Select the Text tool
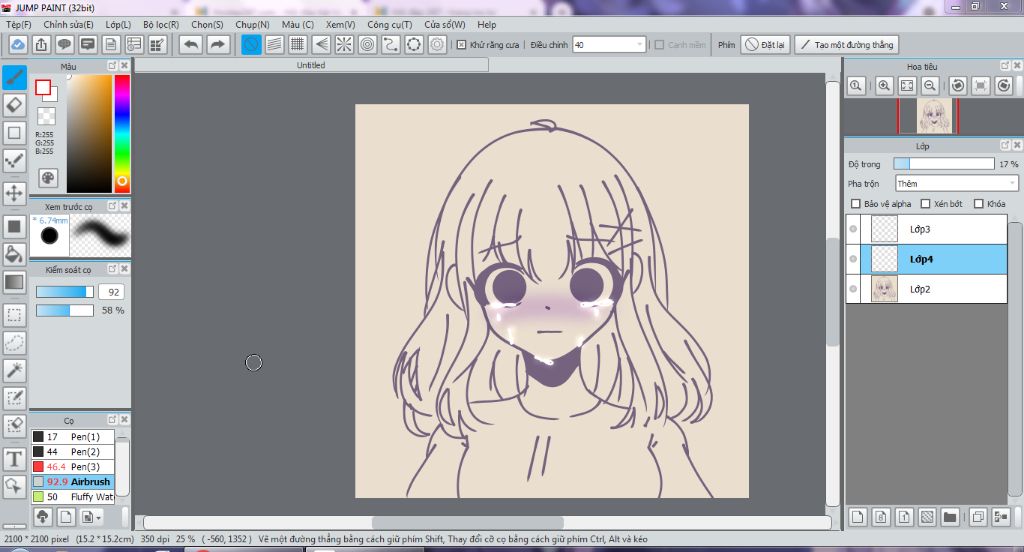 (14, 459)
